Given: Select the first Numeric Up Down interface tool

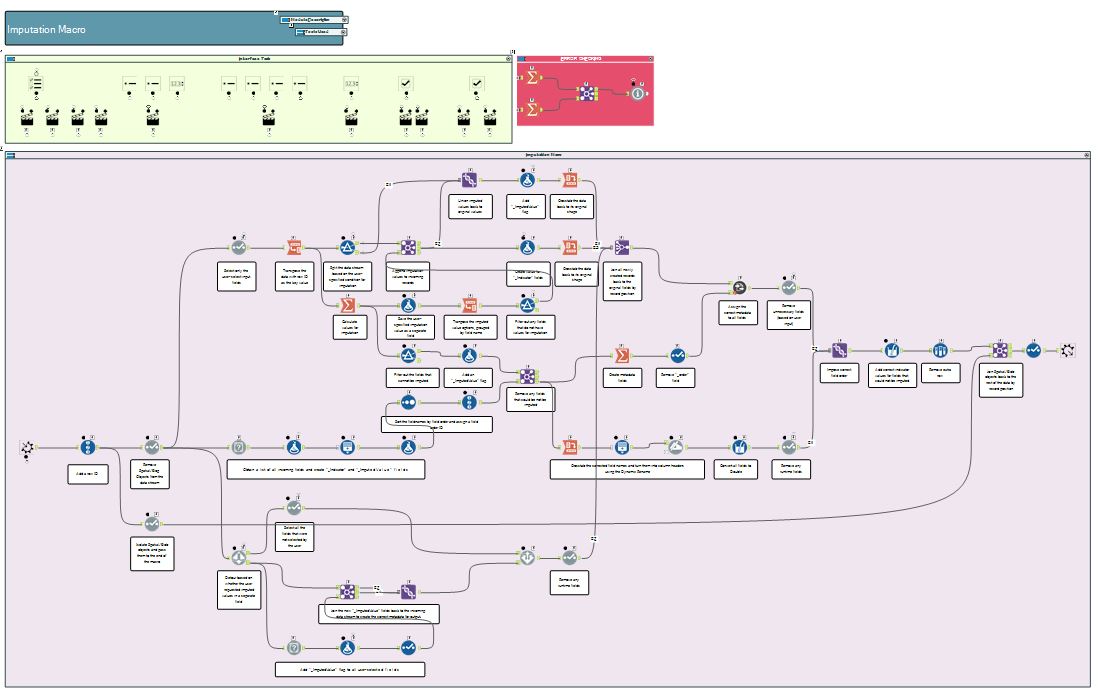Looking at the screenshot, I should click(x=177, y=83).
